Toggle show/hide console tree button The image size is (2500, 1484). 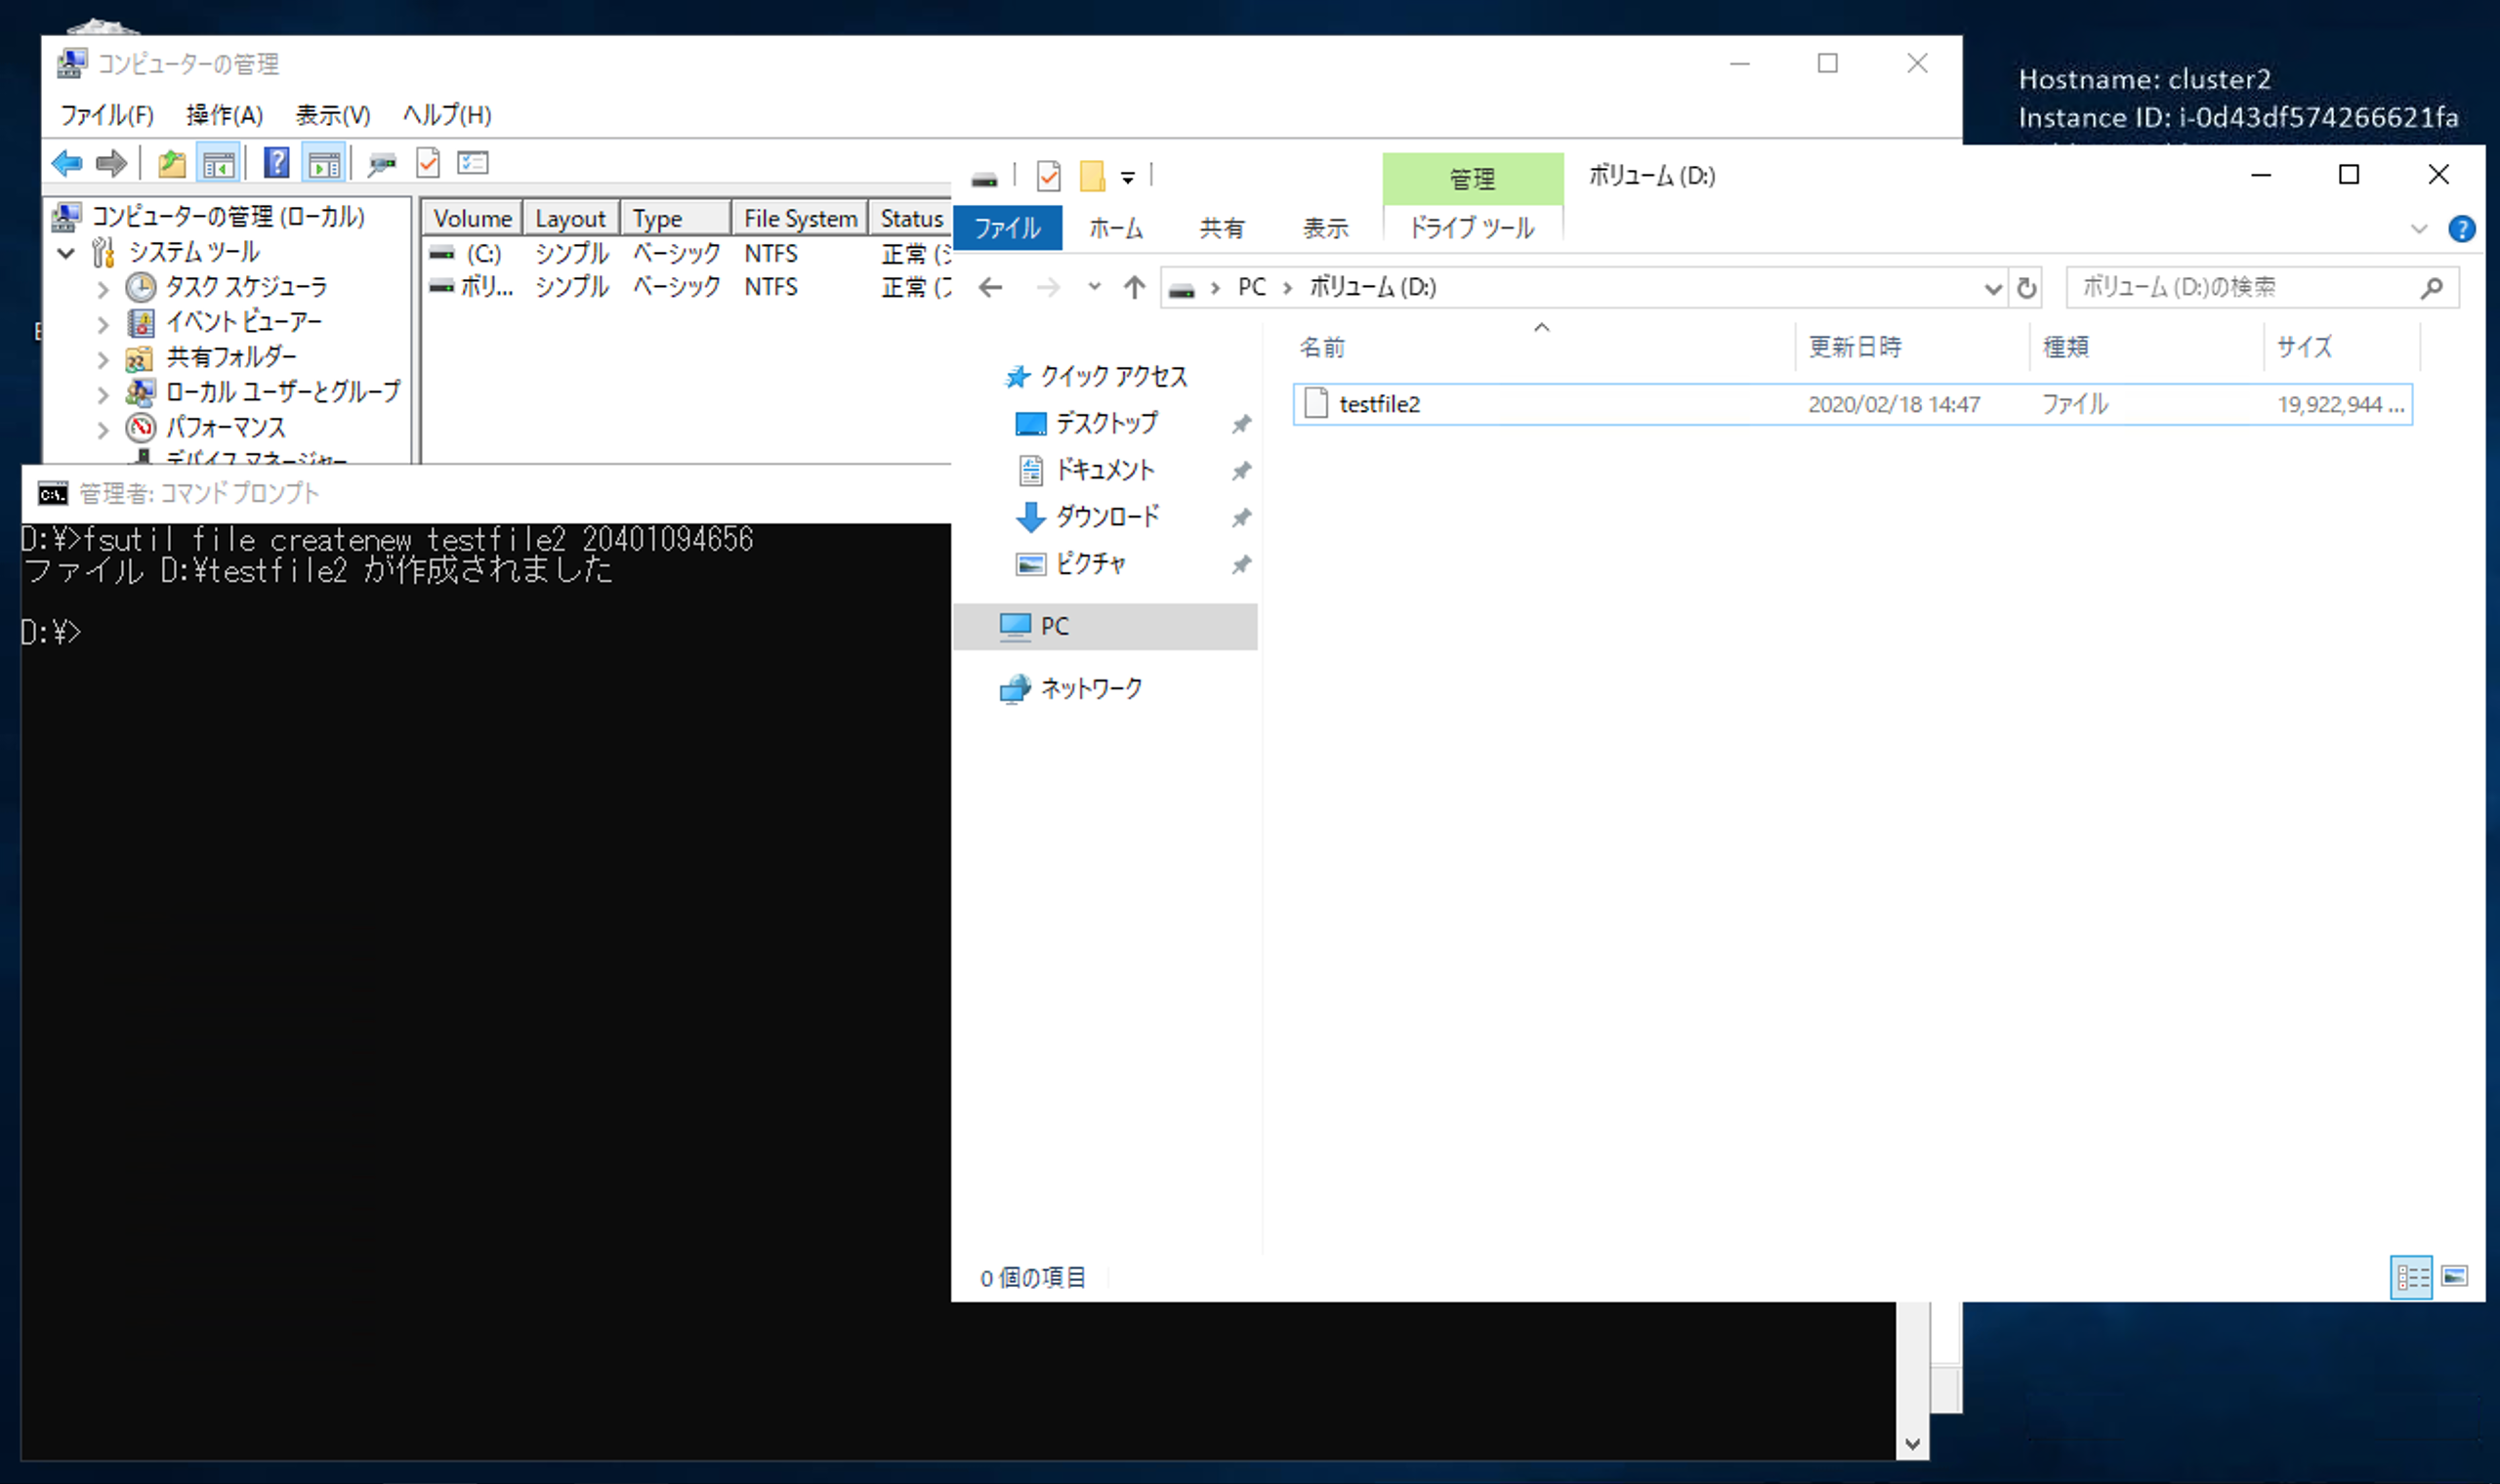tap(219, 163)
